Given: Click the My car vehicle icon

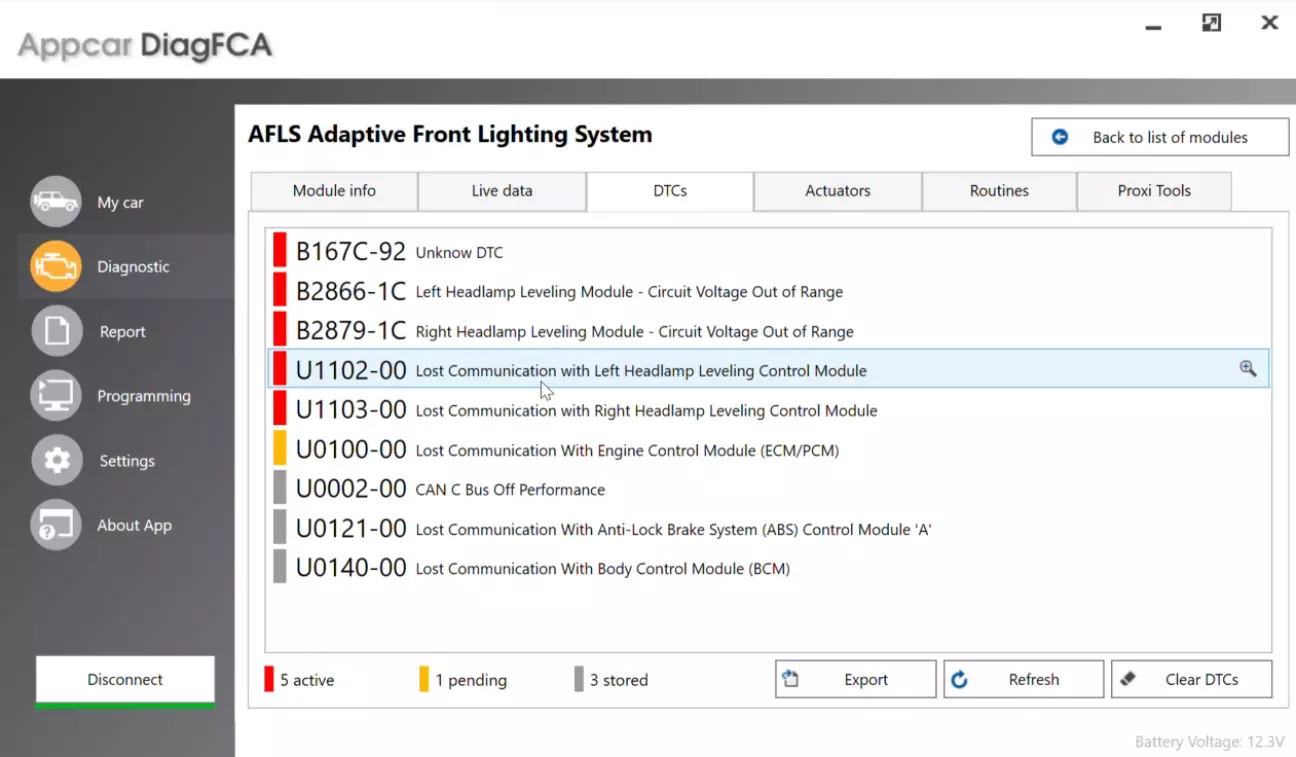Looking at the screenshot, I should [56, 202].
